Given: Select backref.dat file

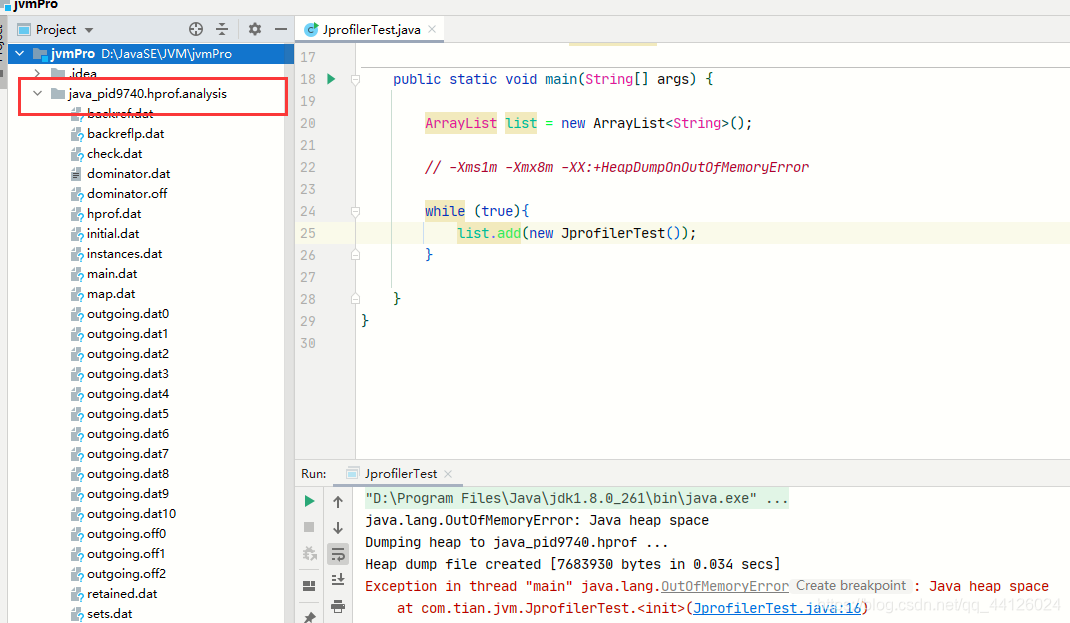Looking at the screenshot, I should (119, 113).
